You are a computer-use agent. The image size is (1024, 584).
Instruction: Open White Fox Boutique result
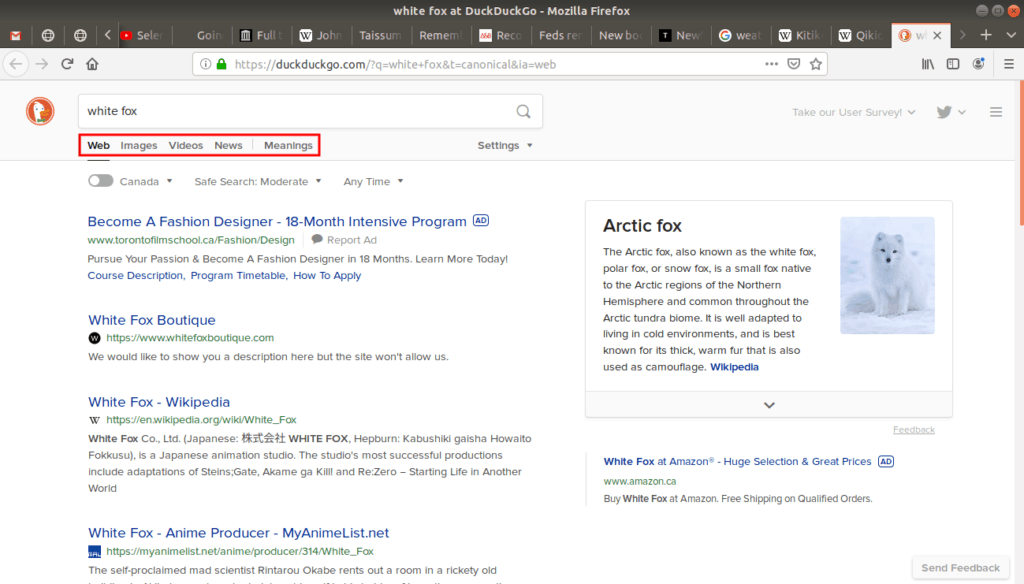(x=152, y=319)
